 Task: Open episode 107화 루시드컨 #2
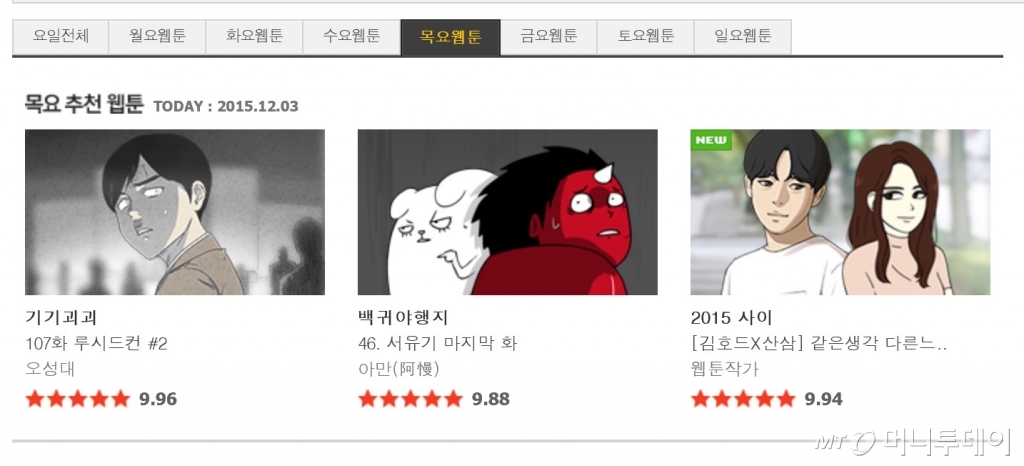96,343
